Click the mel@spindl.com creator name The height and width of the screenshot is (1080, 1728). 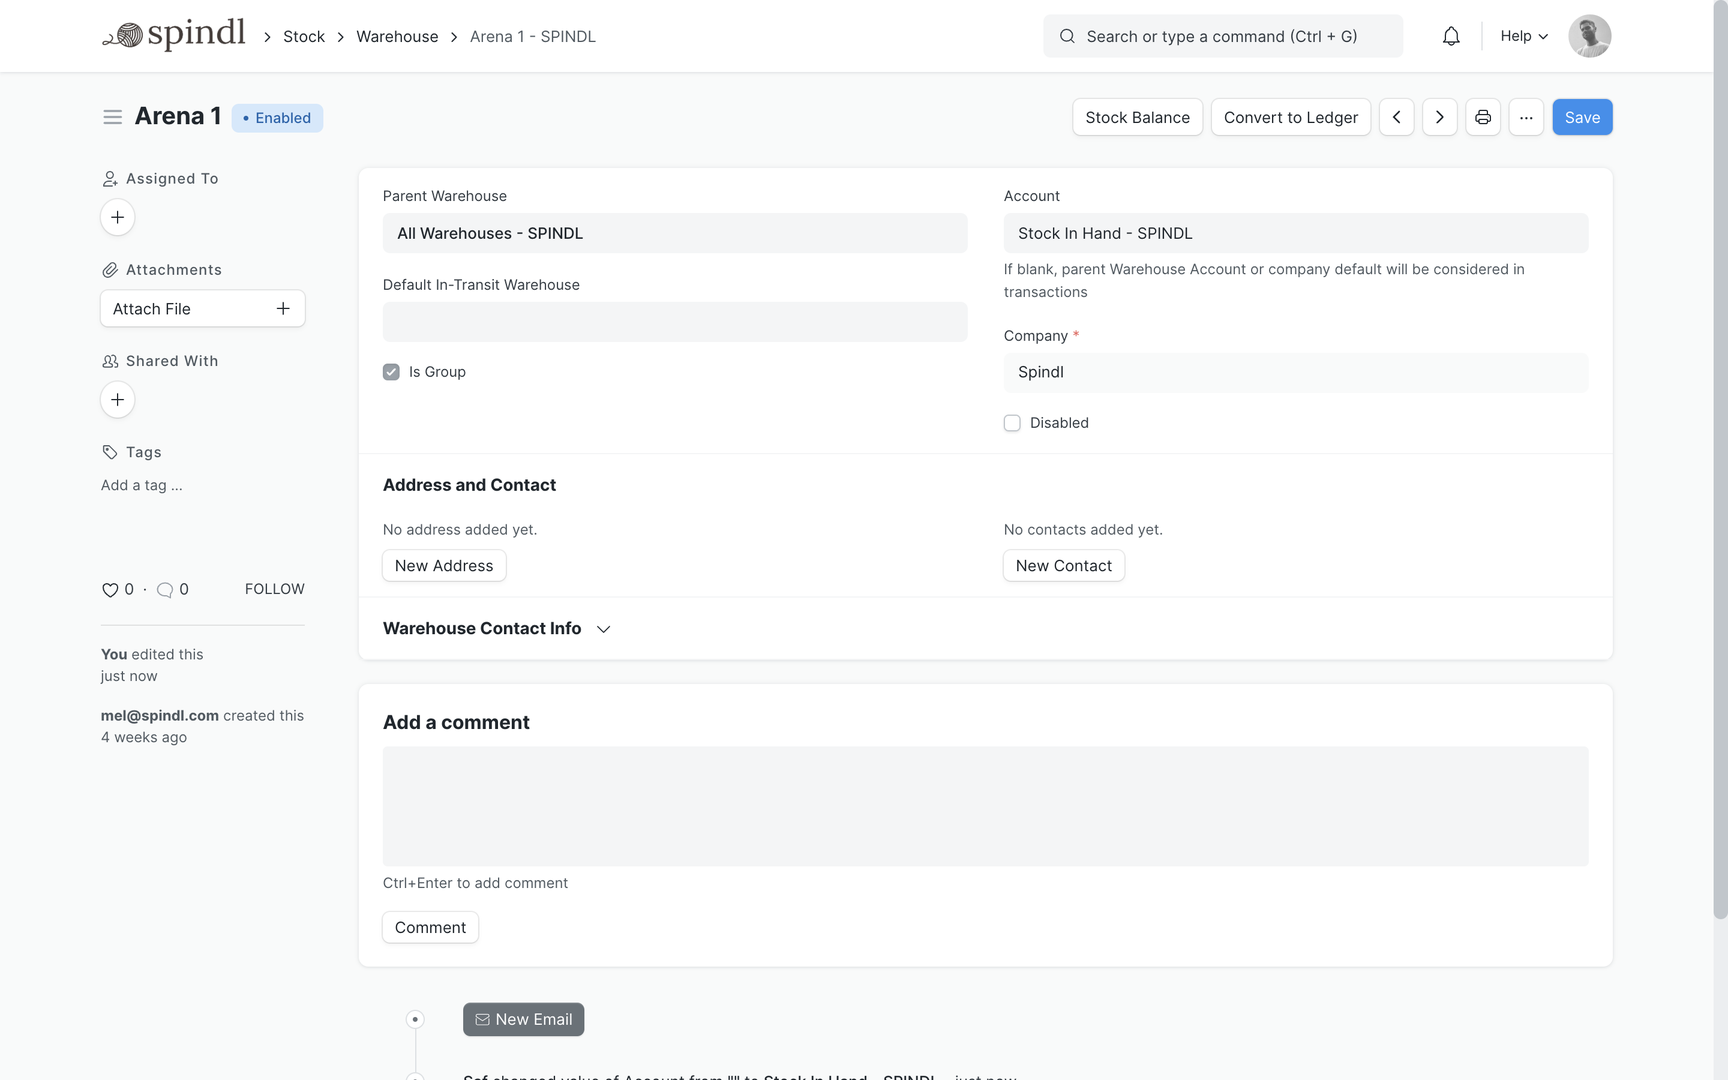coord(160,716)
